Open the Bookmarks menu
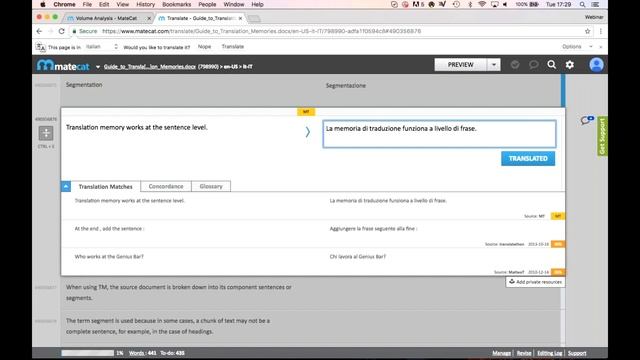 [176, 4]
